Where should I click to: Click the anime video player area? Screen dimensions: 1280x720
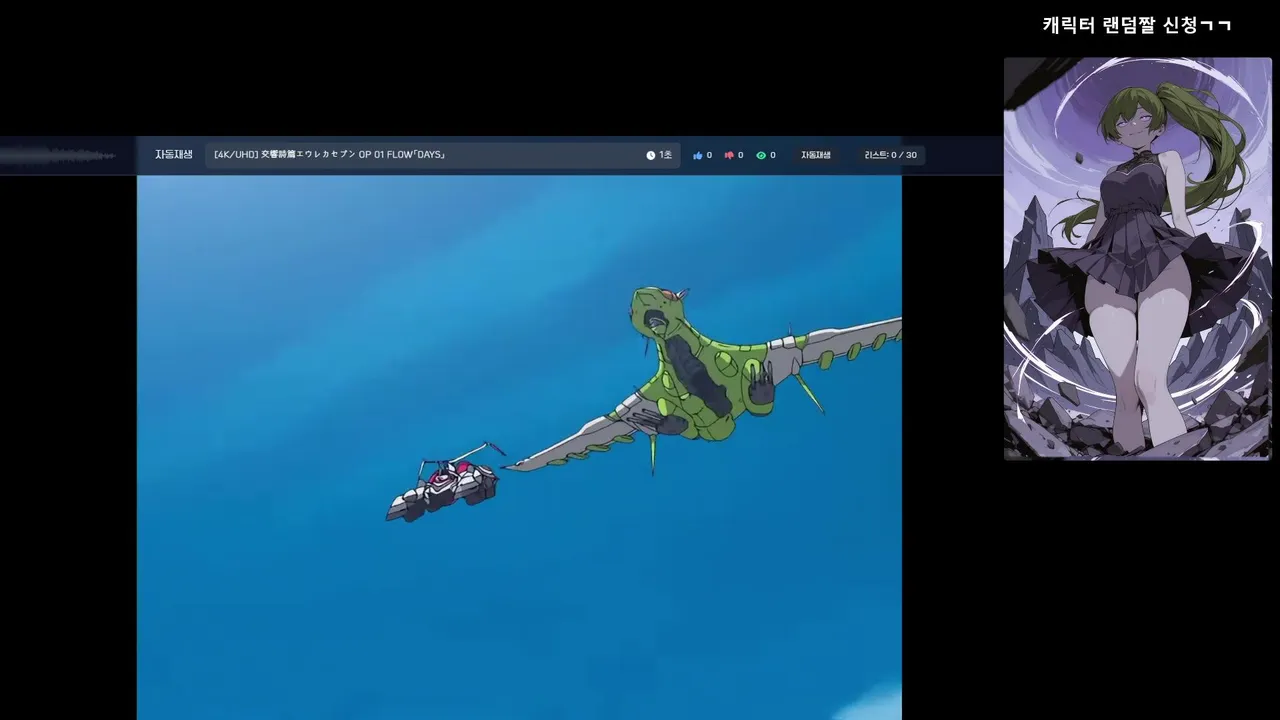(519, 447)
